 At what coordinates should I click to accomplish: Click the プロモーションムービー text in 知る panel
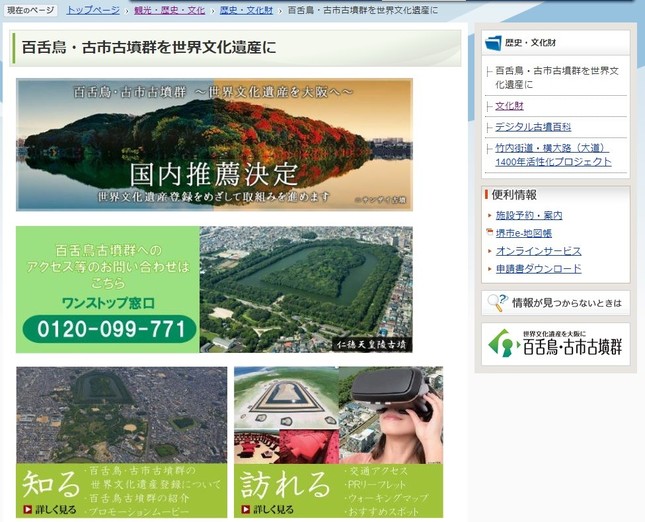pos(139,512)
